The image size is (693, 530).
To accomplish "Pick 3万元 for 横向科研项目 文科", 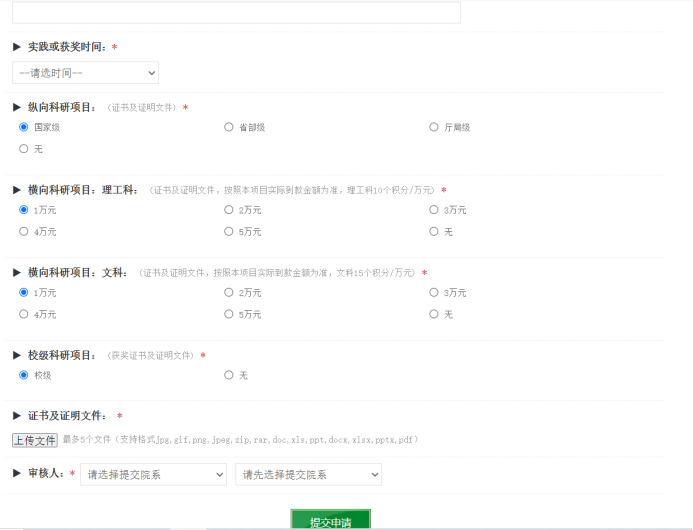I will tap(434, 293).
